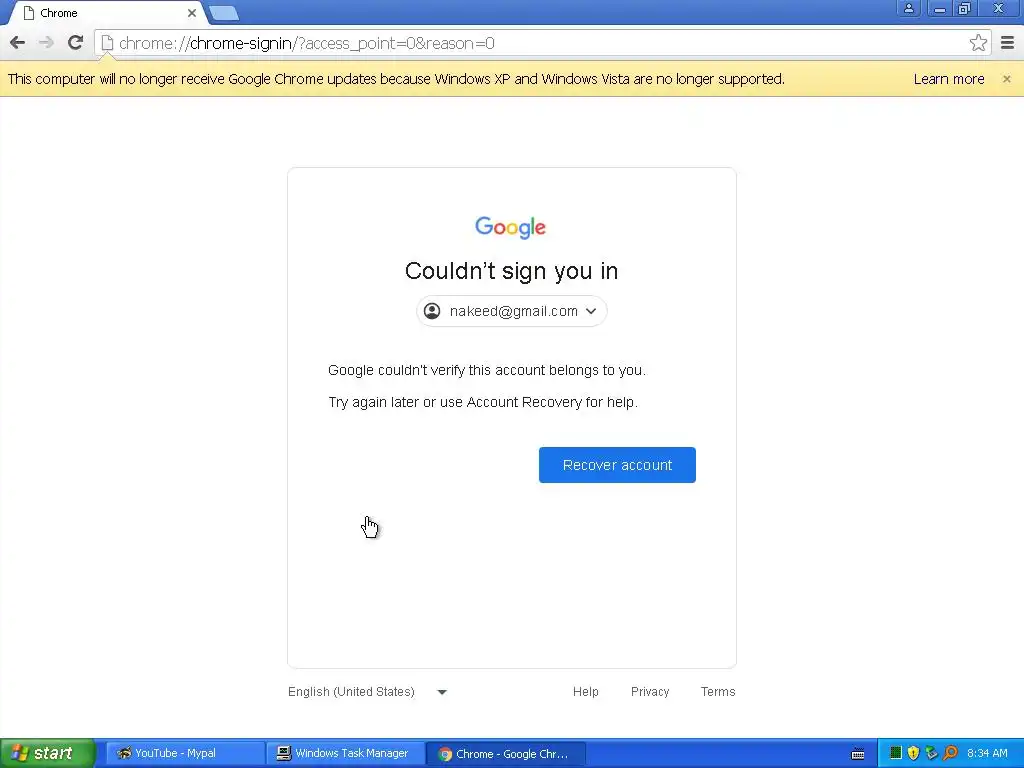Restore down the Chrome window

pyautogui.click(x=965, y=8)
